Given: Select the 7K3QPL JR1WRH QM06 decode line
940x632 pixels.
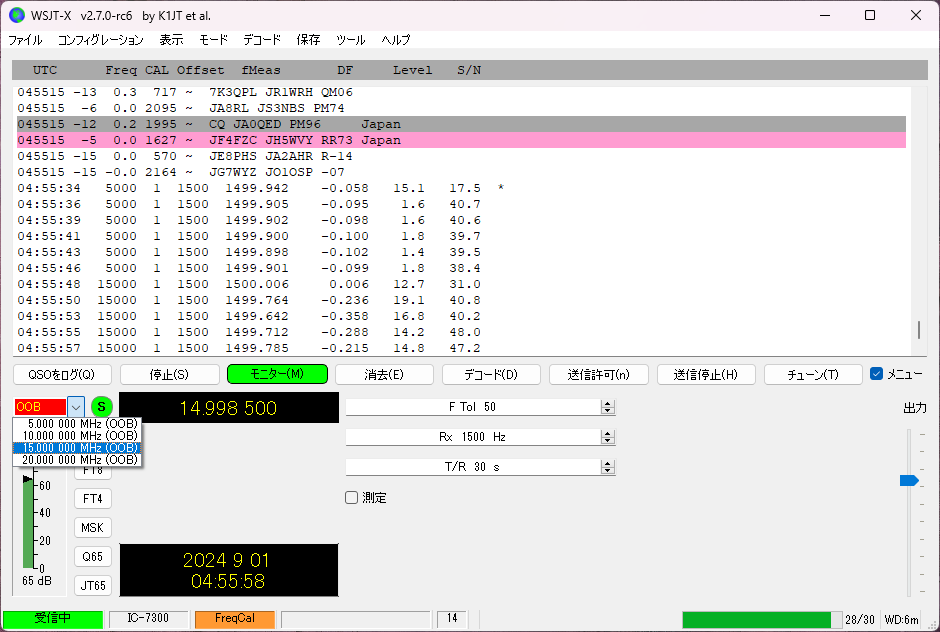Looking at the screenshot, I should 461,92.
